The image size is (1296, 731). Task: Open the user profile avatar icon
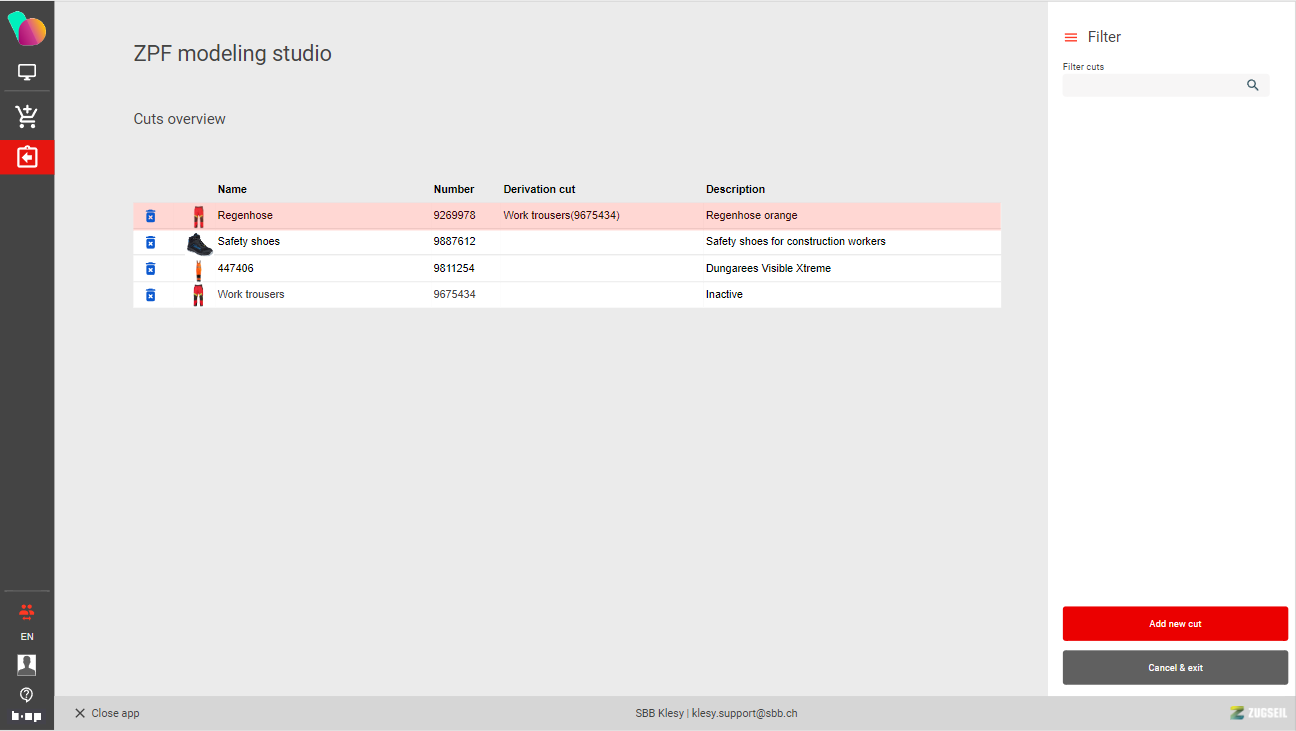pyautogui.click(x=27, y=665)
